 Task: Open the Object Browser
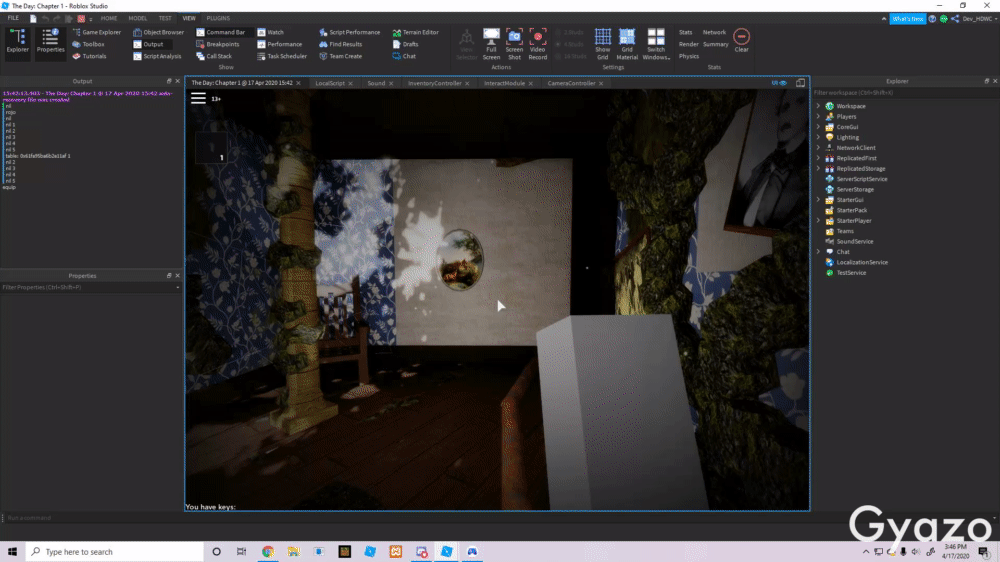pyautogui.click(x=158, y=32)
